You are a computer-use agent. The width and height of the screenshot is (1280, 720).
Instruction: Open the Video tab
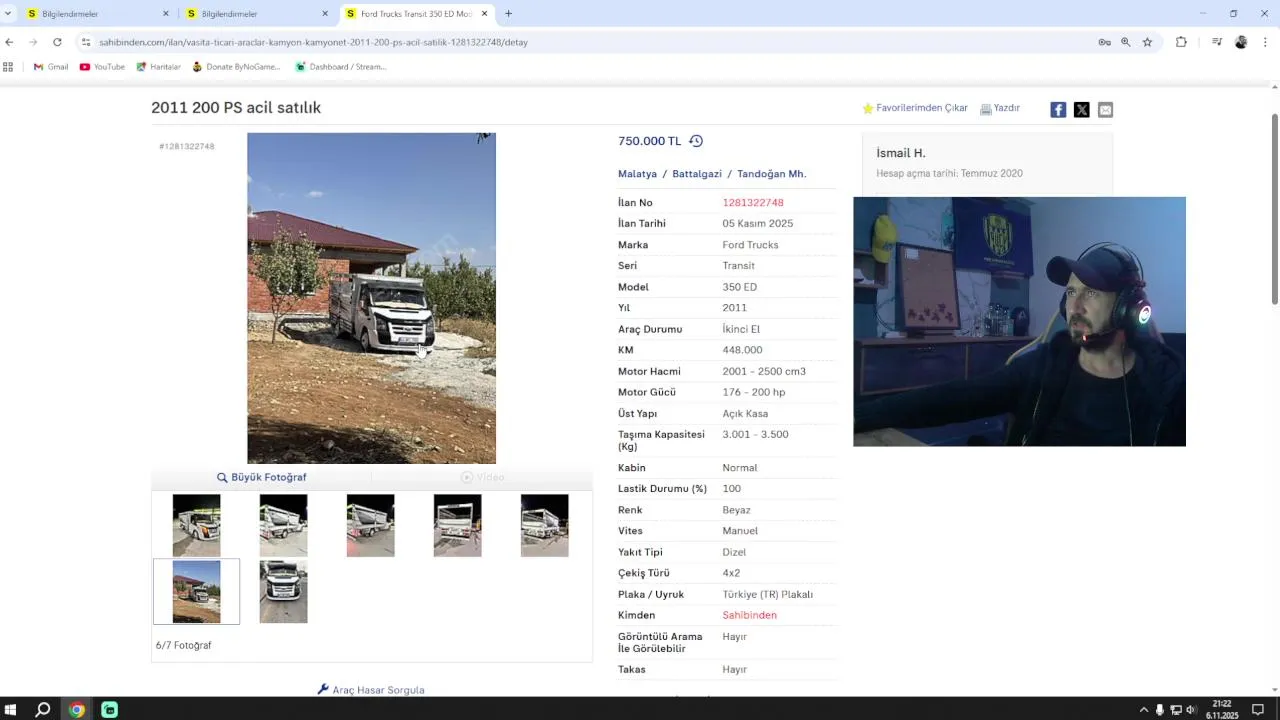pyautogui.click(x=482, y=477)
